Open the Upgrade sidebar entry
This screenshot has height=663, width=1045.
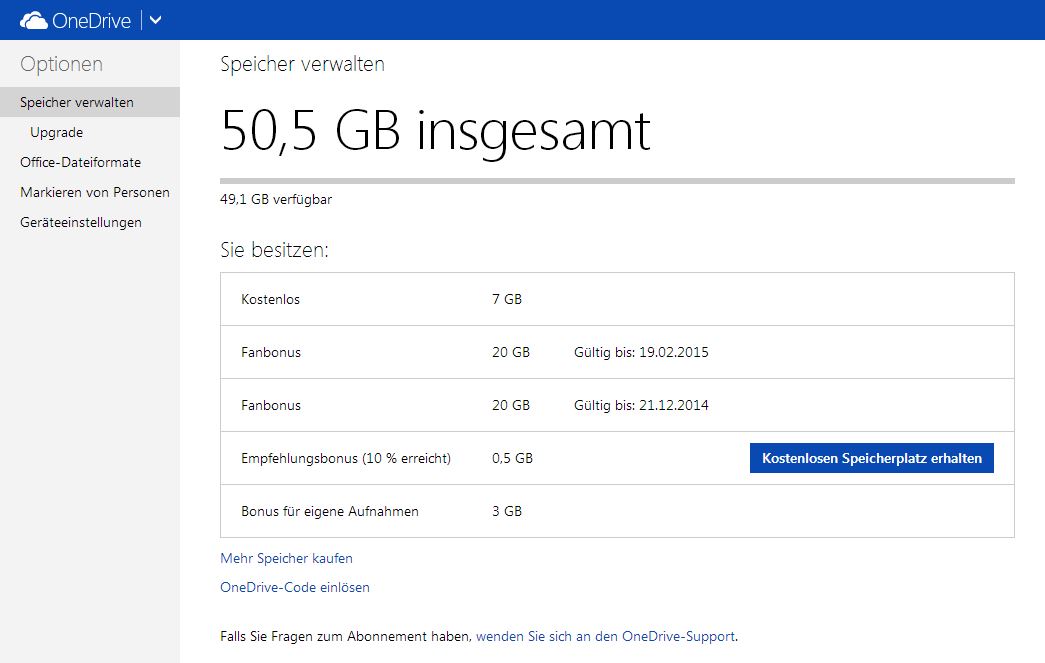click(56, 132)
